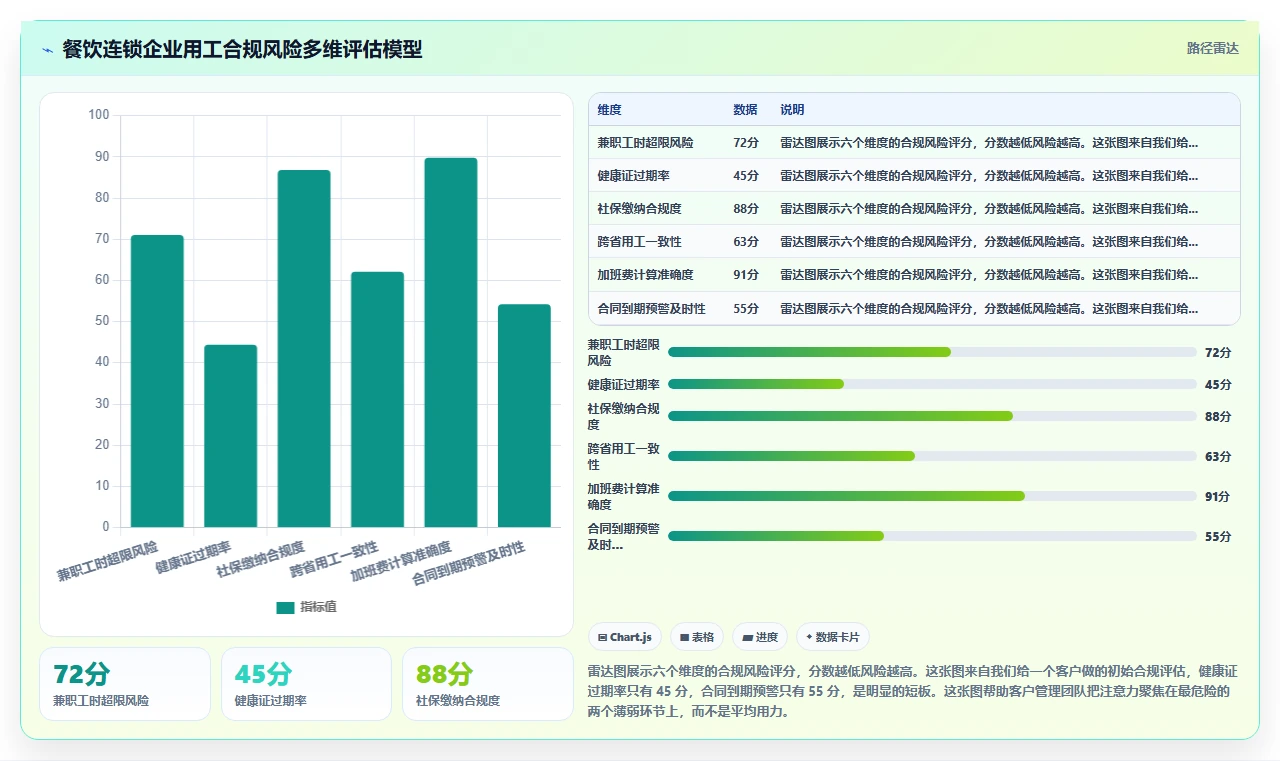This screenshot has height=761, width=1280.
Task: Click the 加班费计算准确度 bar in chart
Action: [451, 342]
